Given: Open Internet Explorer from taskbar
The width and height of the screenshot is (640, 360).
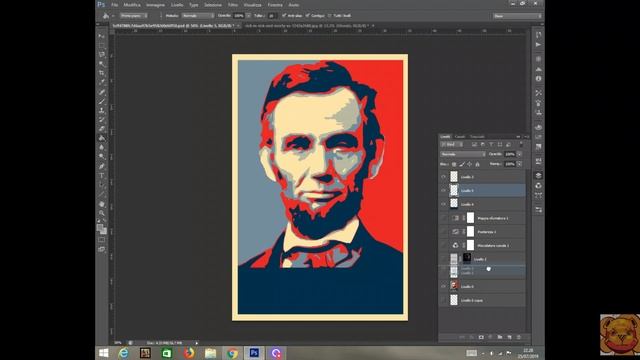Looking at the screenshot, I should (x=123, y=353).
